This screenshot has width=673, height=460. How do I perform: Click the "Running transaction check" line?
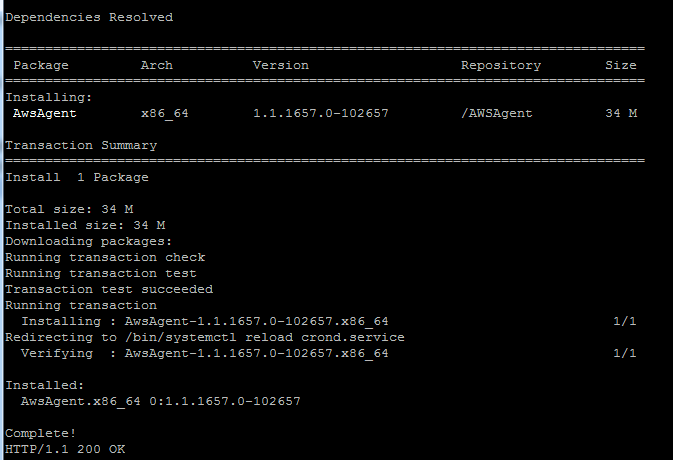(105, 257)
